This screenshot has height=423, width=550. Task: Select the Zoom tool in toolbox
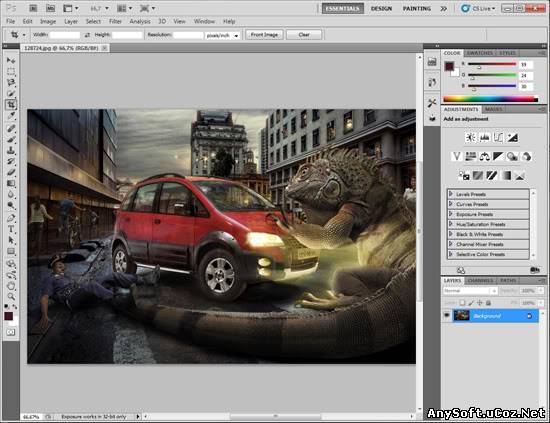11,296
